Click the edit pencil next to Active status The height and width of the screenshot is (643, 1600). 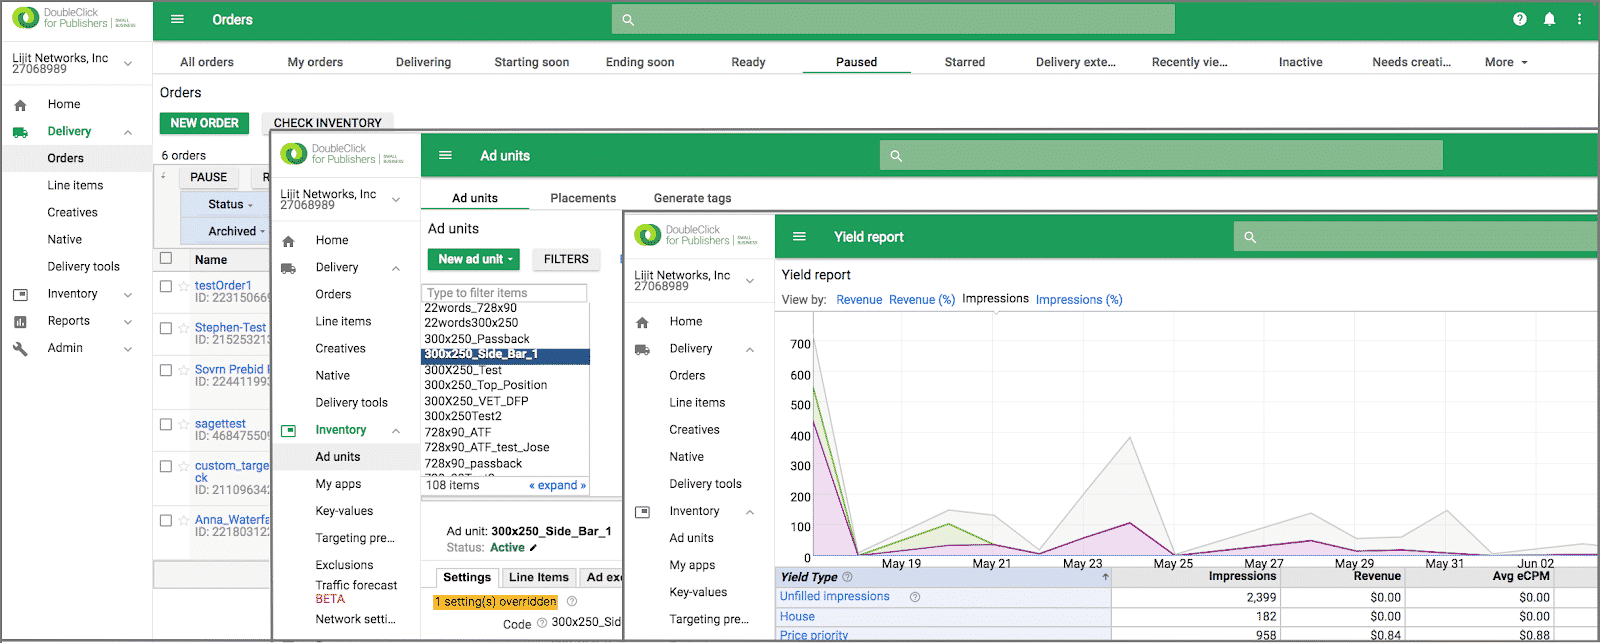533,548
